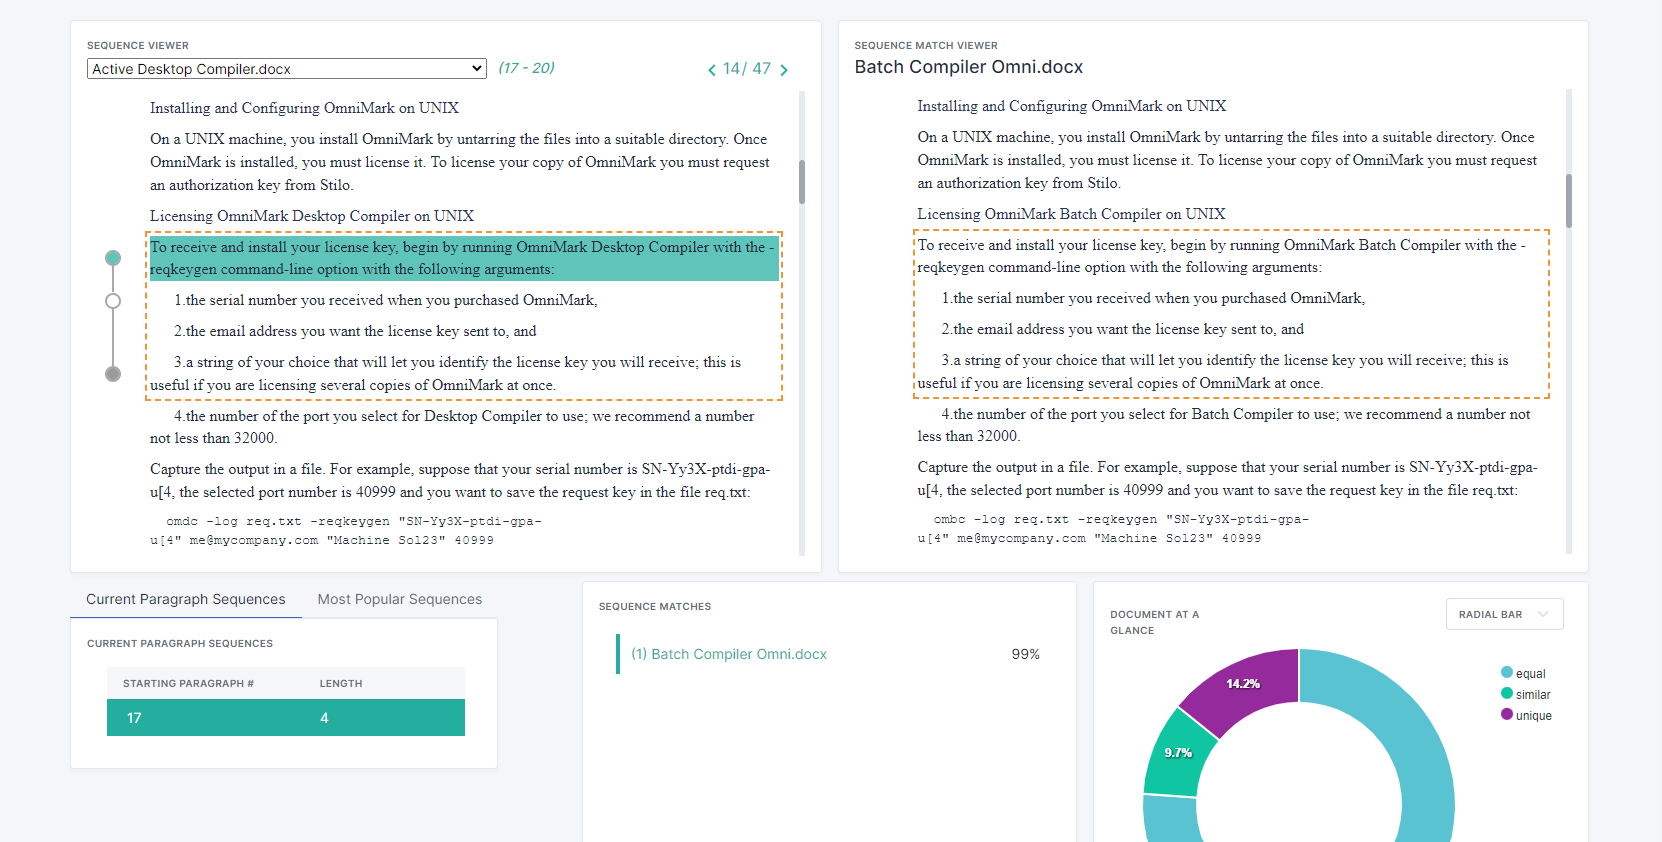The width and height of the screenshot is (1662, 842).
Task: Toggle the equal legend entry
Action: click(1523, 673)
